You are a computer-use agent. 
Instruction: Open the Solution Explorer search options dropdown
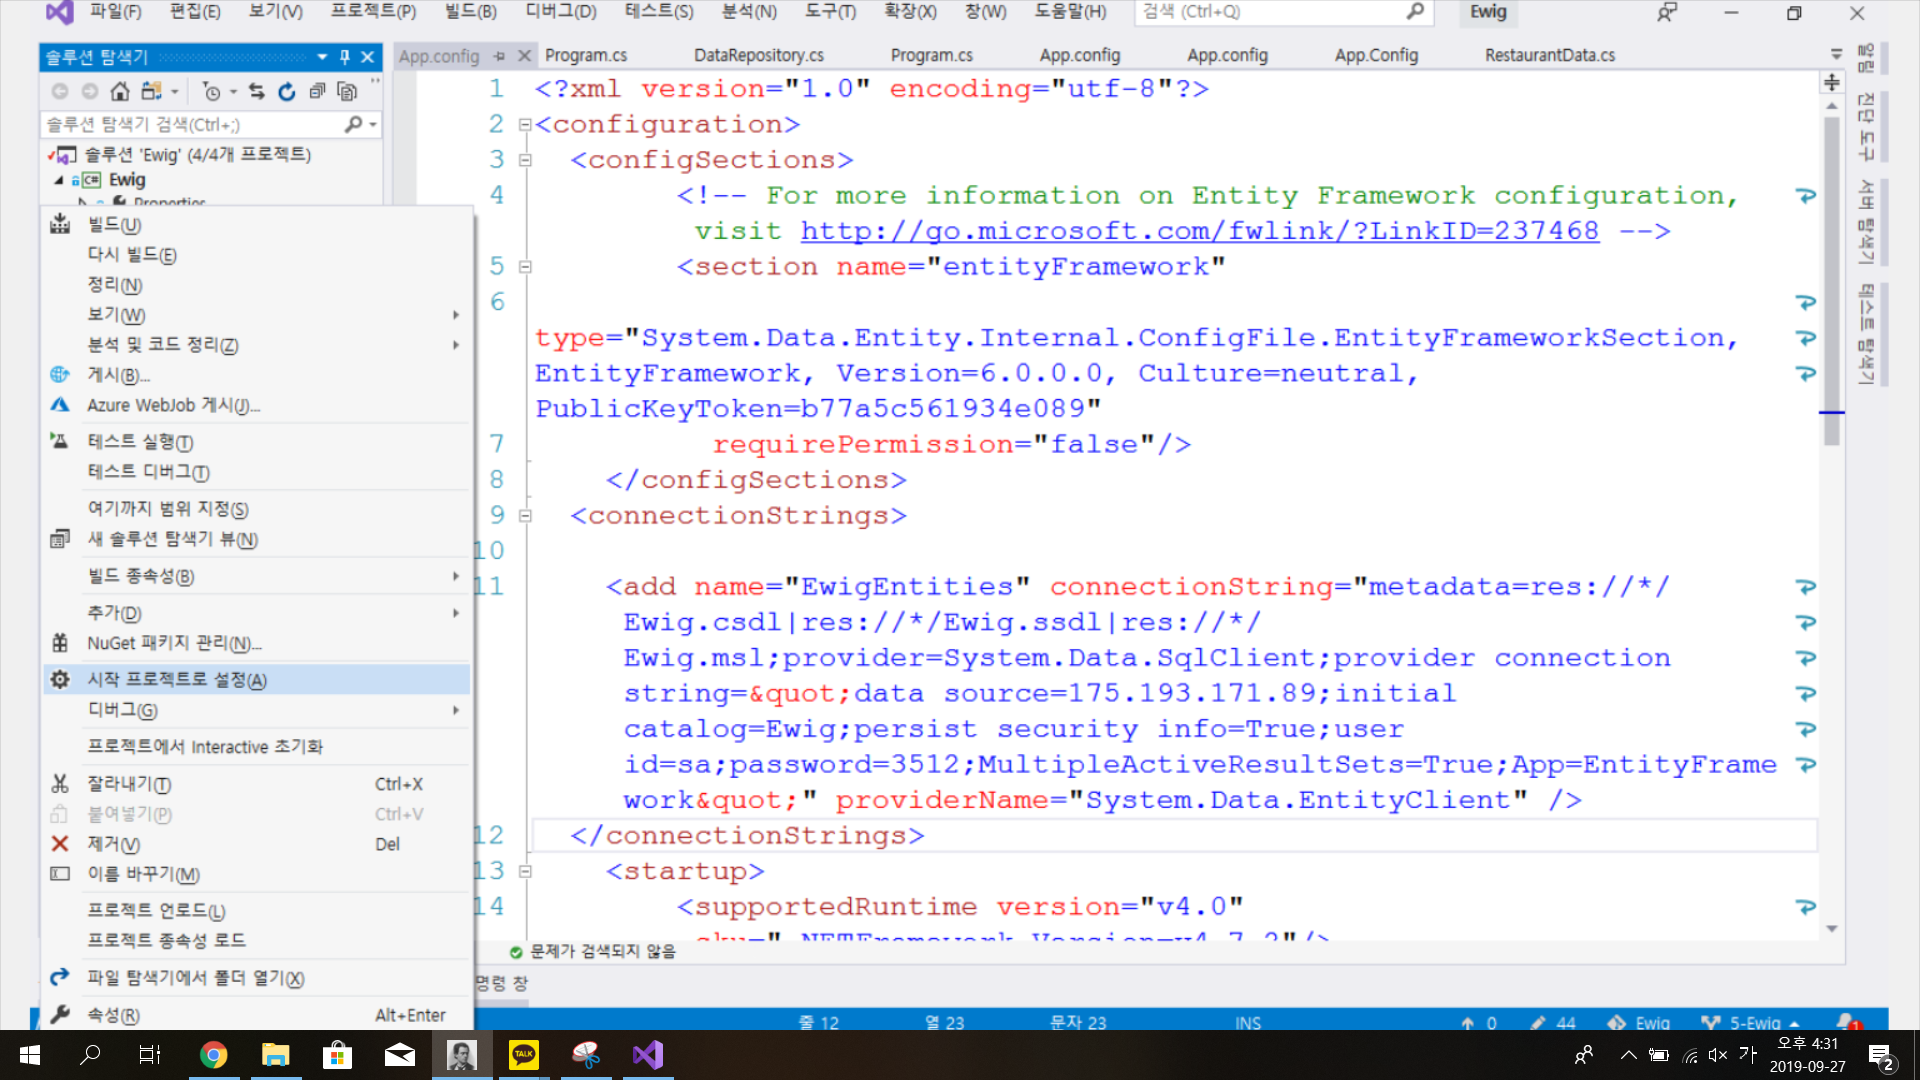click(374, 125)
